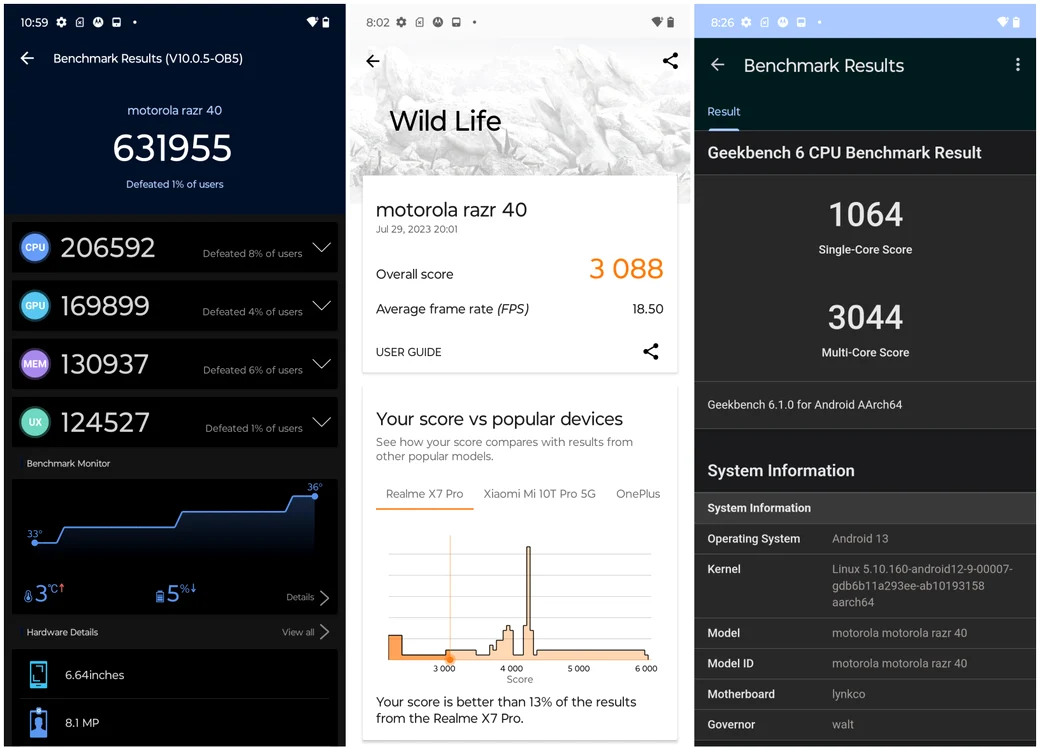Screen dimensions: 1040x750
Task: Tap the Governor value walt
Action: (842, 725)
